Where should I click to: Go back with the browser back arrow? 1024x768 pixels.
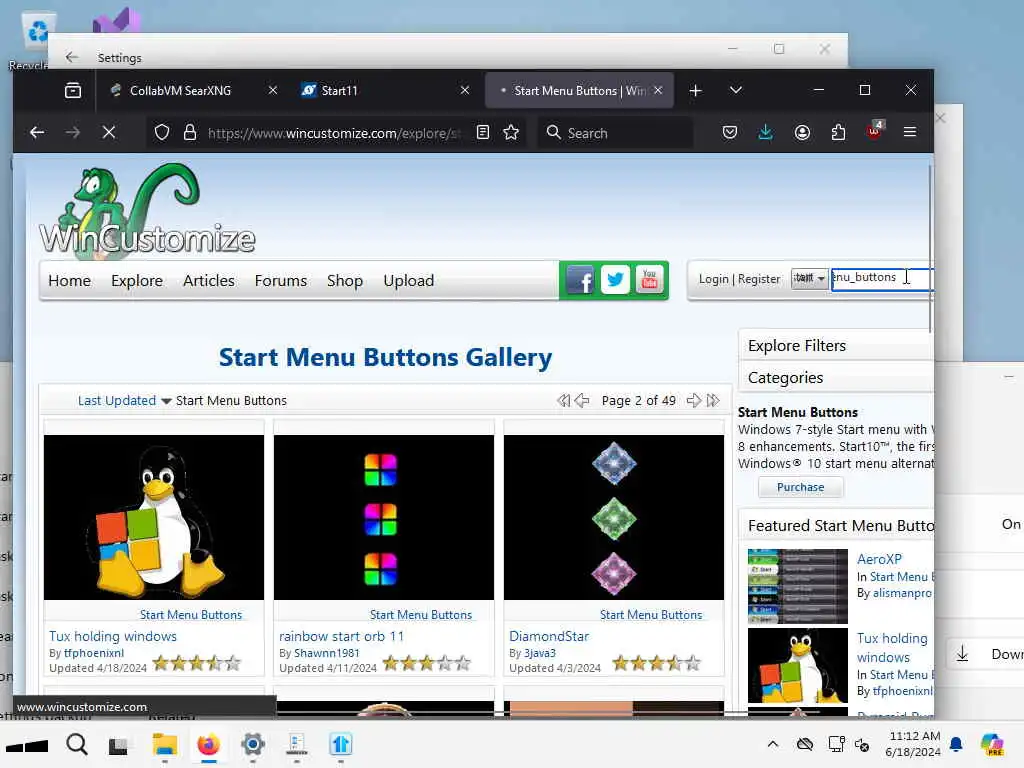pyautogui.click(x=37, y=133)
